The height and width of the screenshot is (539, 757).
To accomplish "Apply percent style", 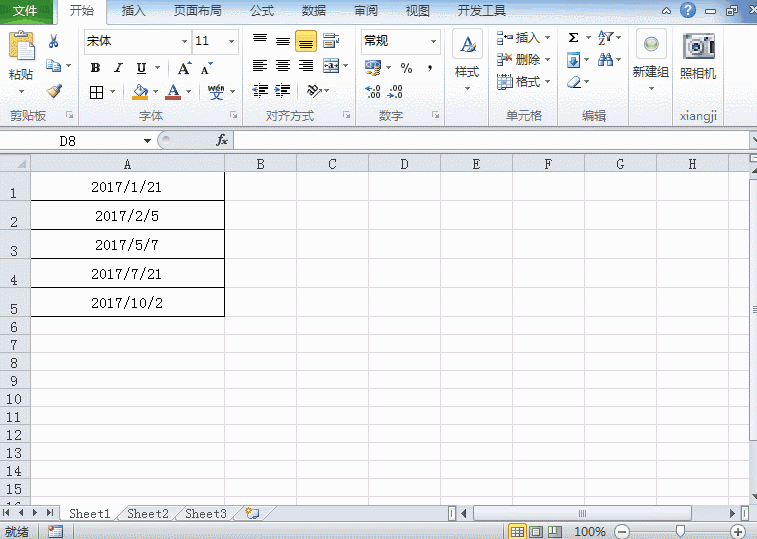I will coord(407,68).
